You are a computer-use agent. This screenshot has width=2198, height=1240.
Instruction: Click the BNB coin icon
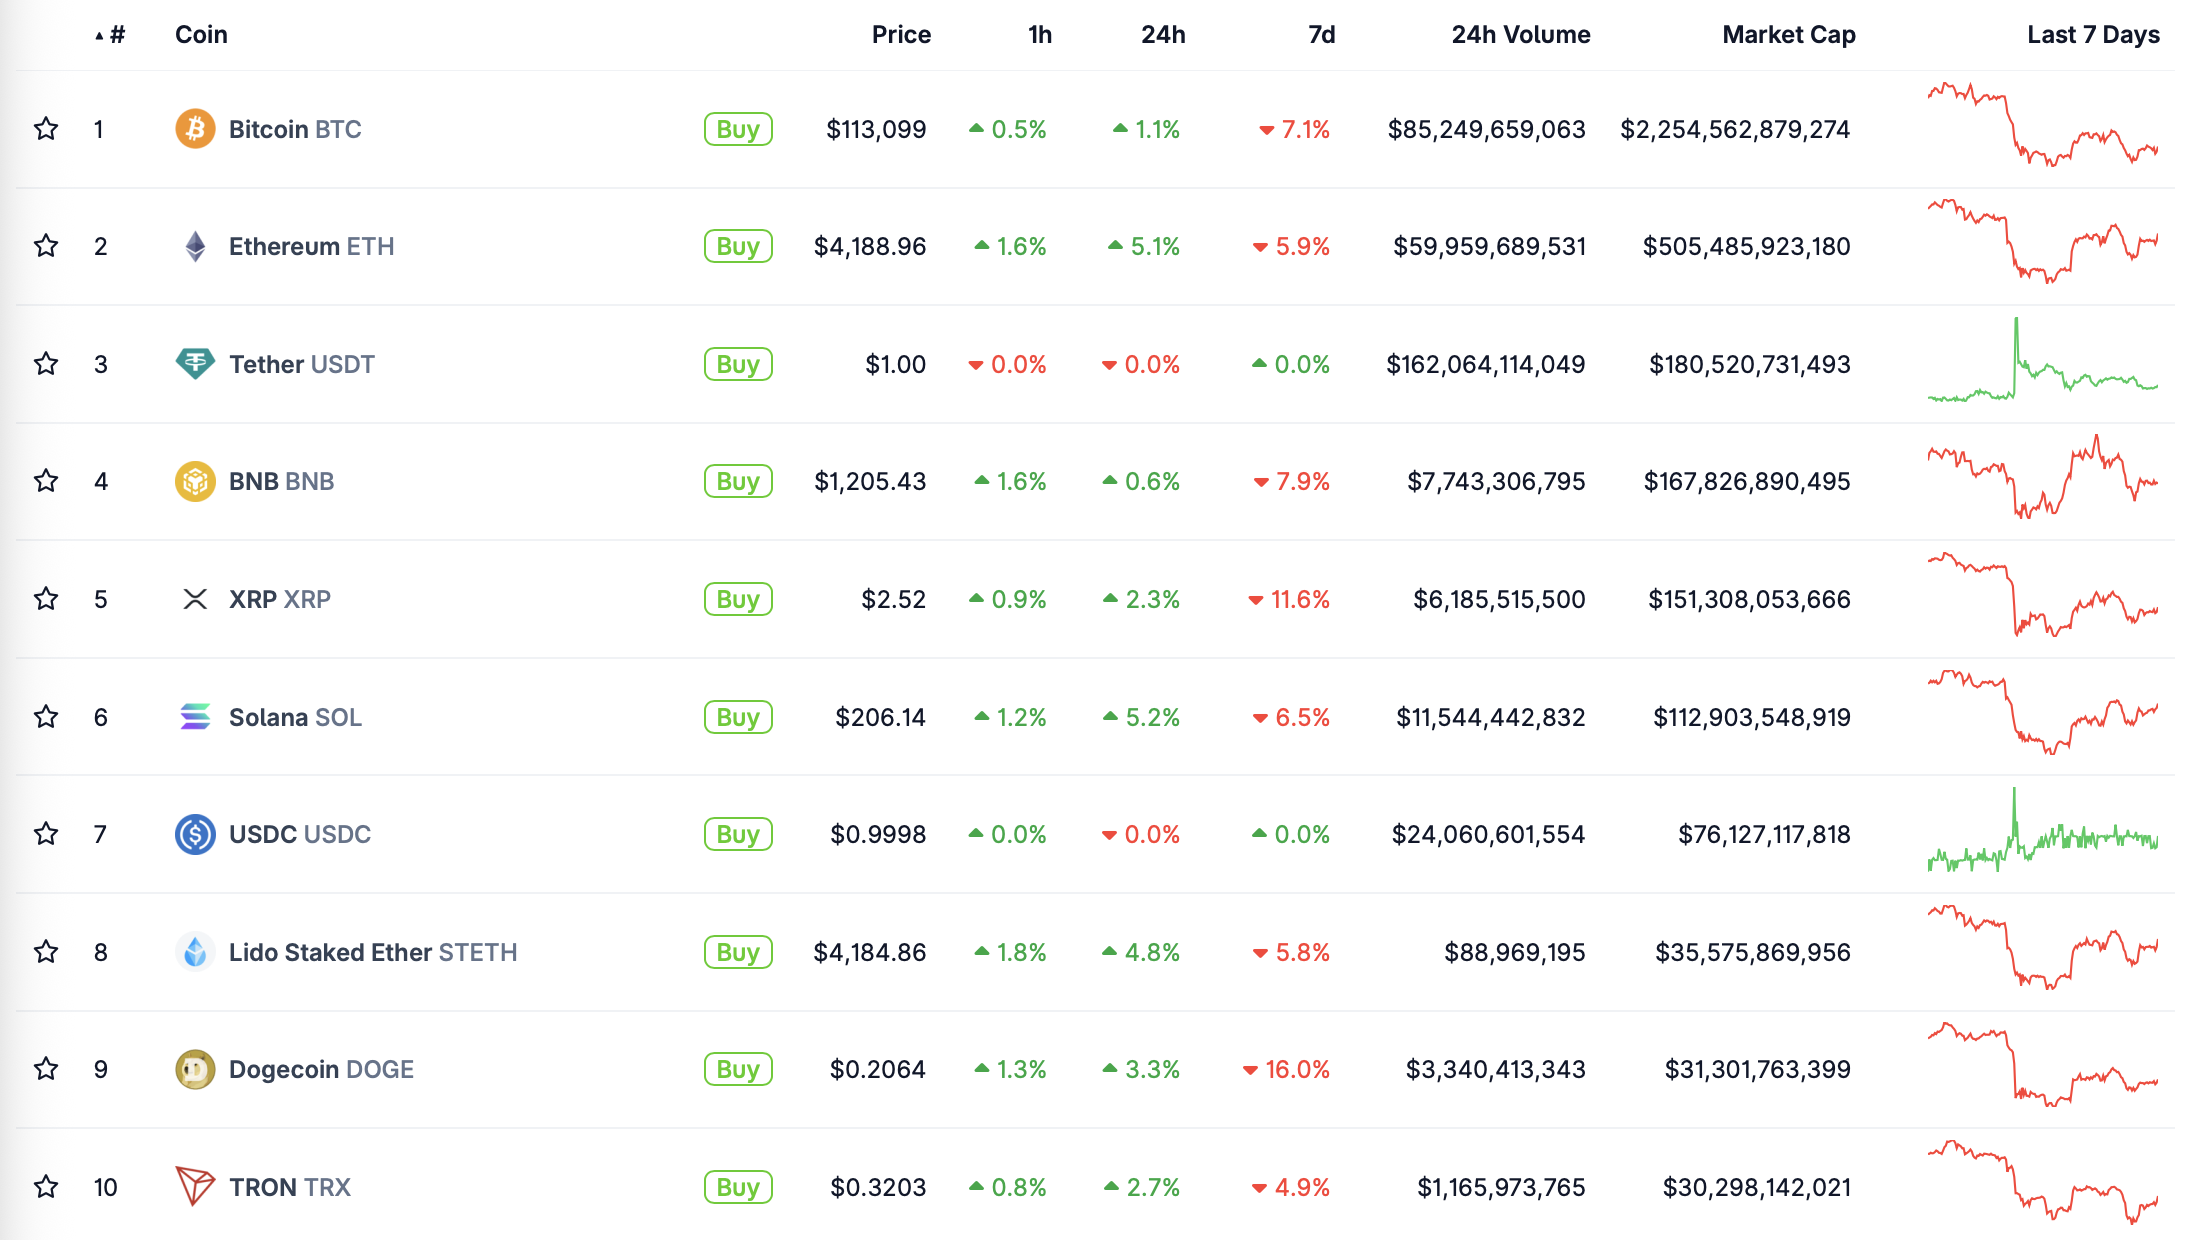coord(195,481)
